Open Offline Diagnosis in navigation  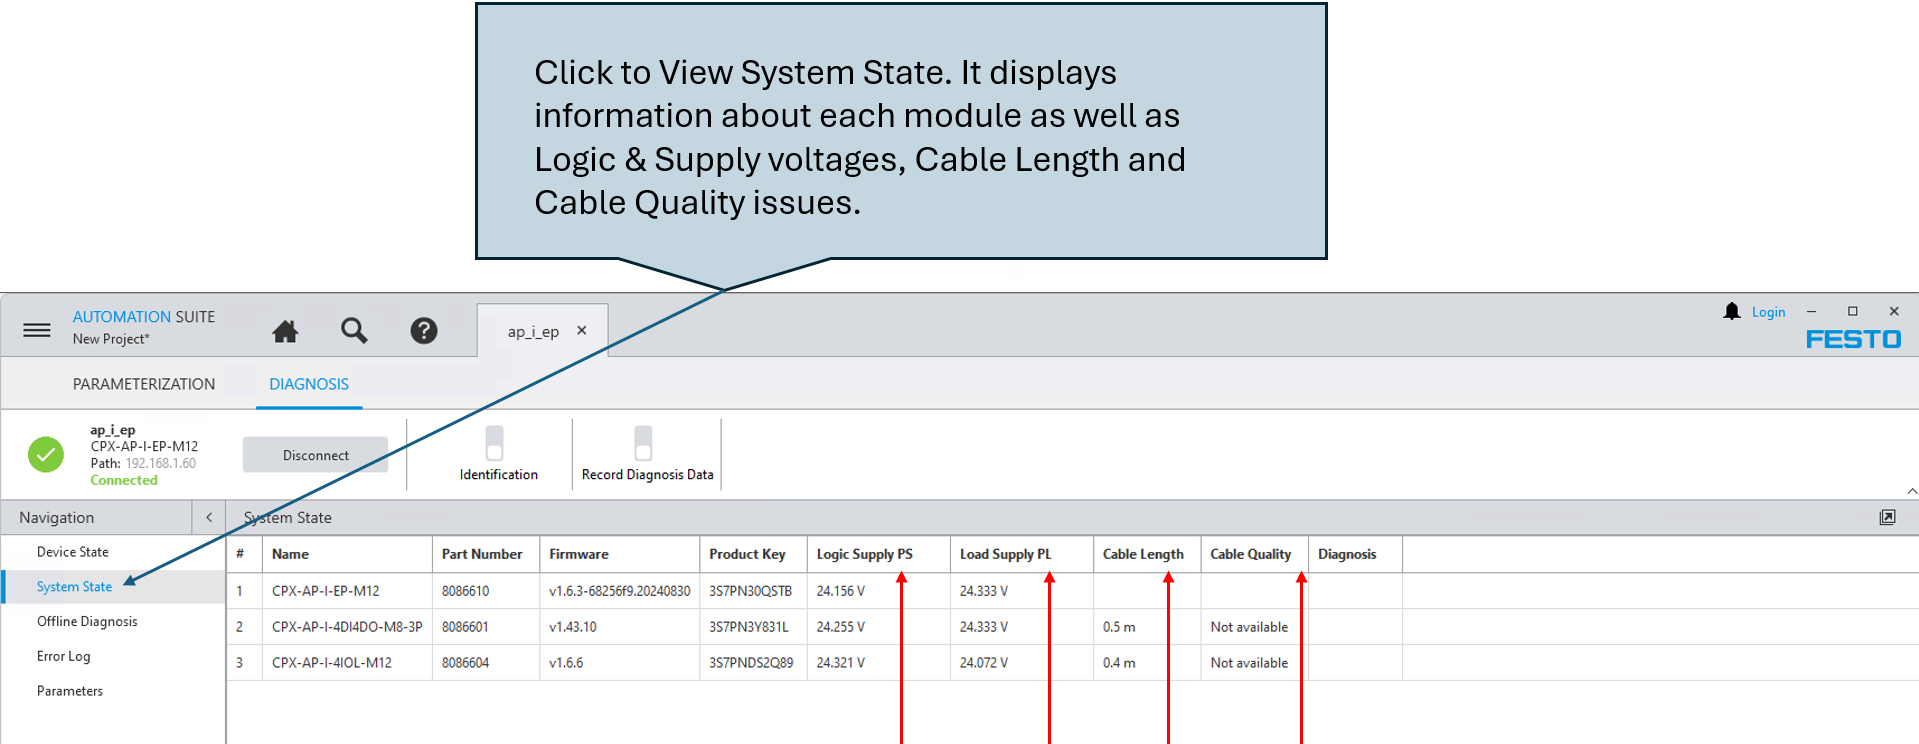[x=87, y=622]
